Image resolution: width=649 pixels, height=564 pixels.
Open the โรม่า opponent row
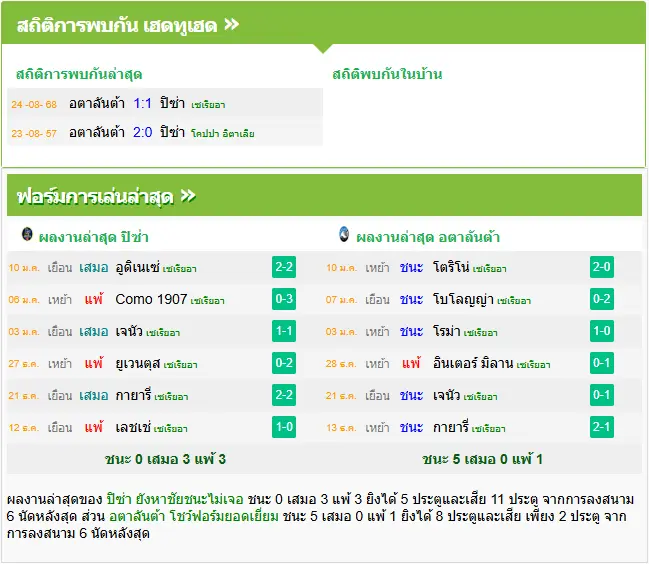pyautogui.click(x=482, y=331)
